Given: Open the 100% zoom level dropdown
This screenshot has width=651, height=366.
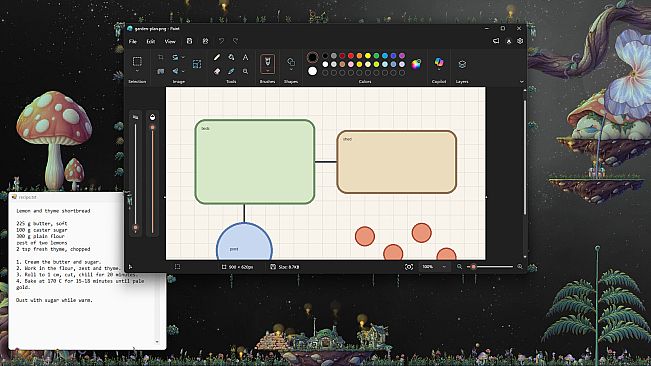Looking at the screenshot, I should pos(434,267).
